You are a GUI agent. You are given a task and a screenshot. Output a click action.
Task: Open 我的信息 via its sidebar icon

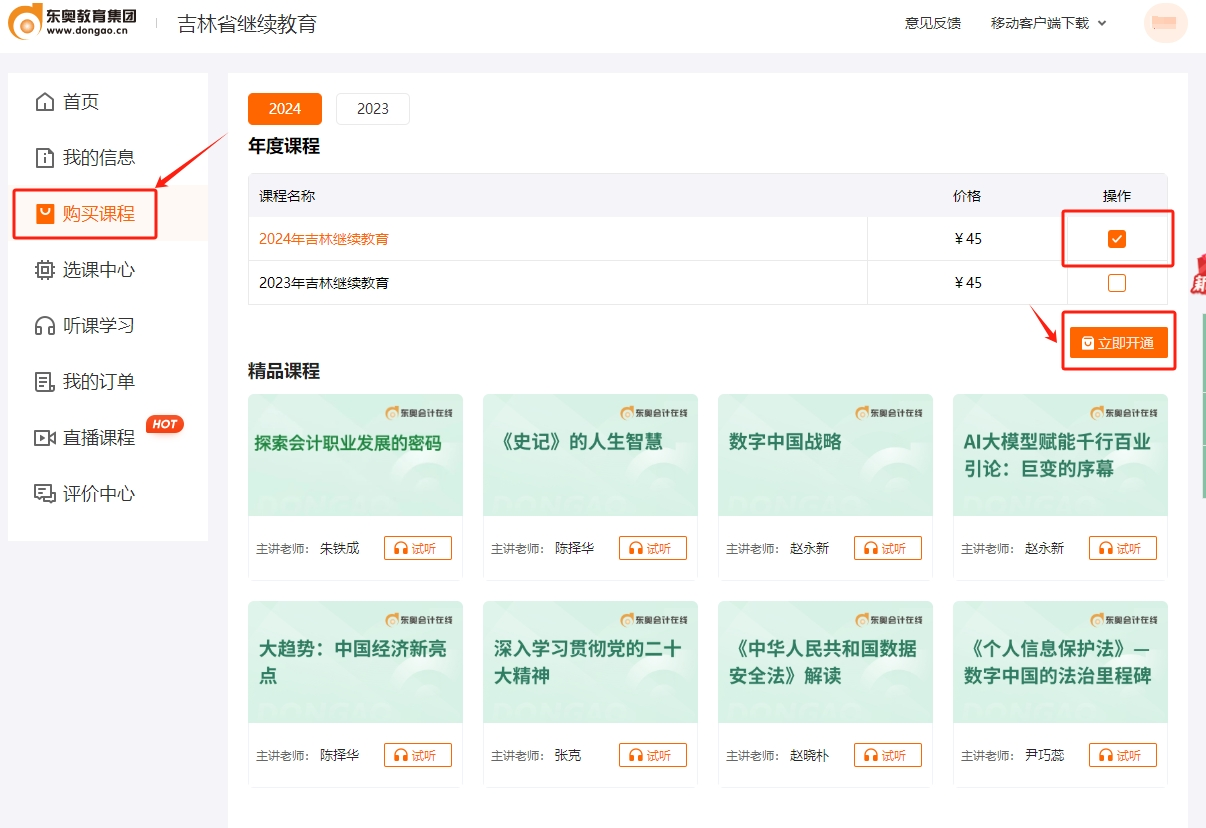tap(46, 157)
